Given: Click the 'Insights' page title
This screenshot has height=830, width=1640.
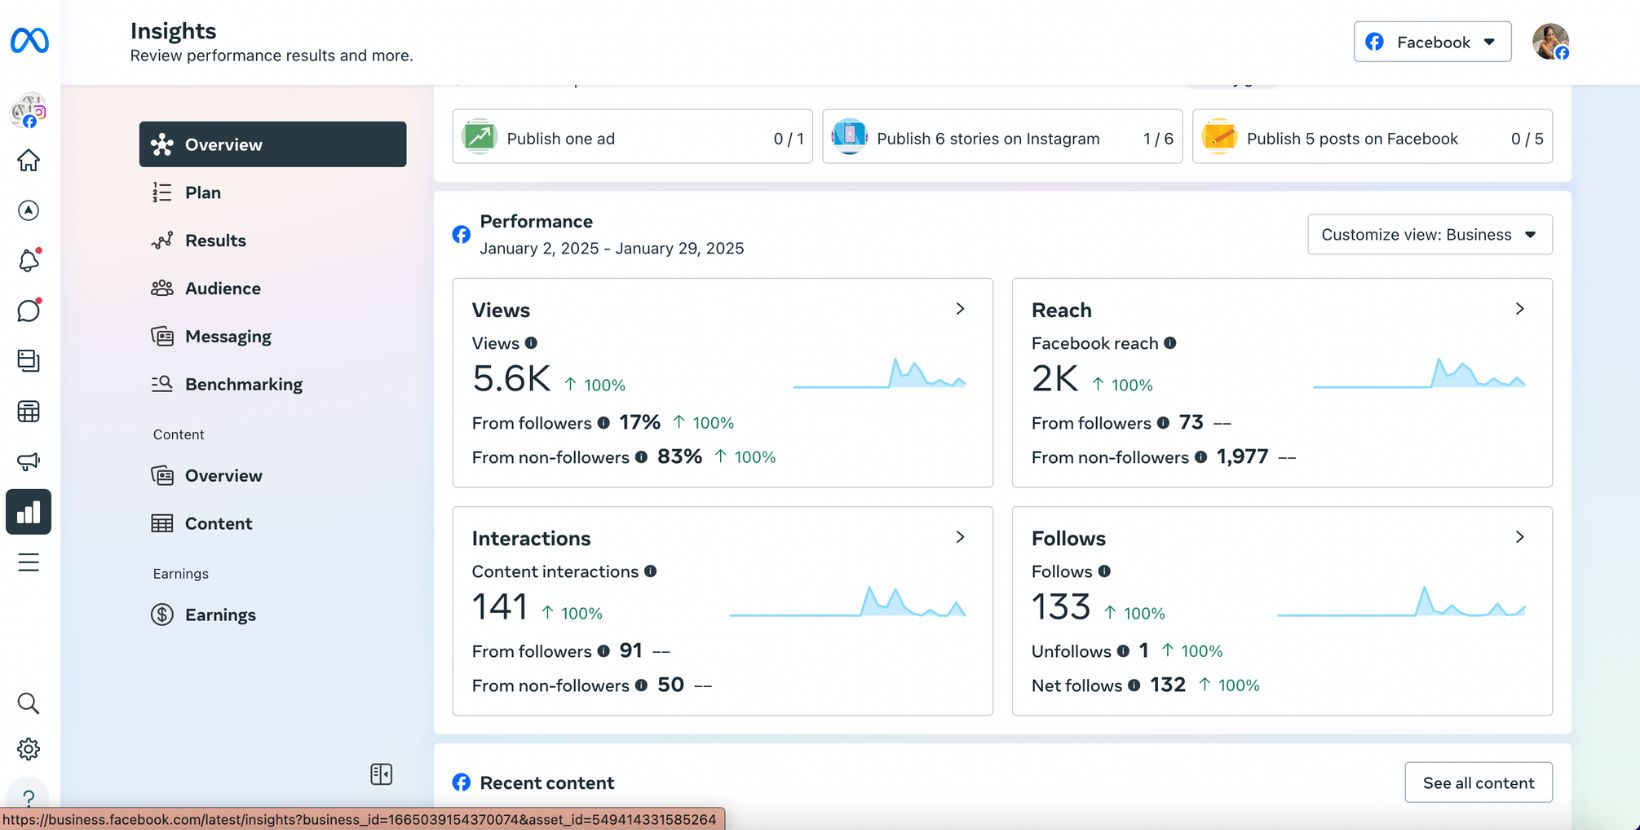Looking at the screenshot, I should (x=173, y=31).
